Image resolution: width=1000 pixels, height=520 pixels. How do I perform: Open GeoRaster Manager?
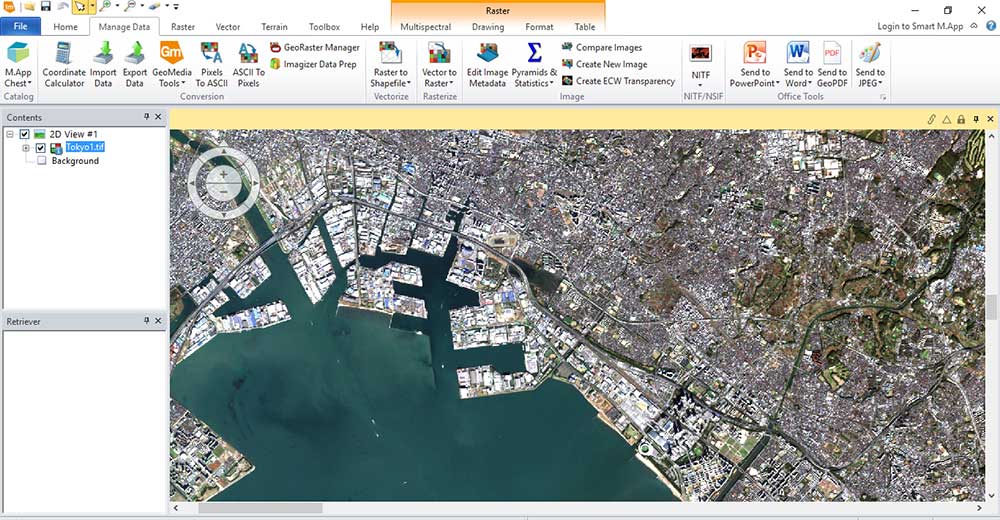coord(315,47)
